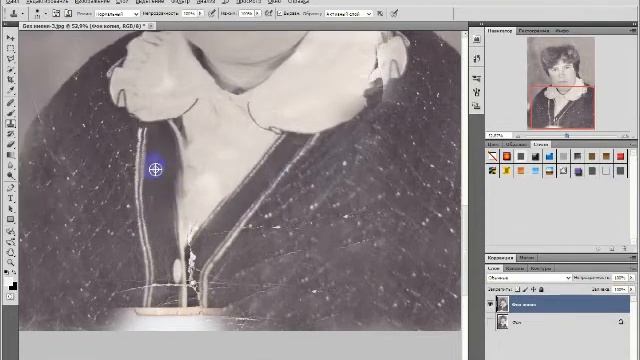The height and width of the screenshot is (360, 640).
Task: Open the brush preset picker arrow
Action: (45, 14)
